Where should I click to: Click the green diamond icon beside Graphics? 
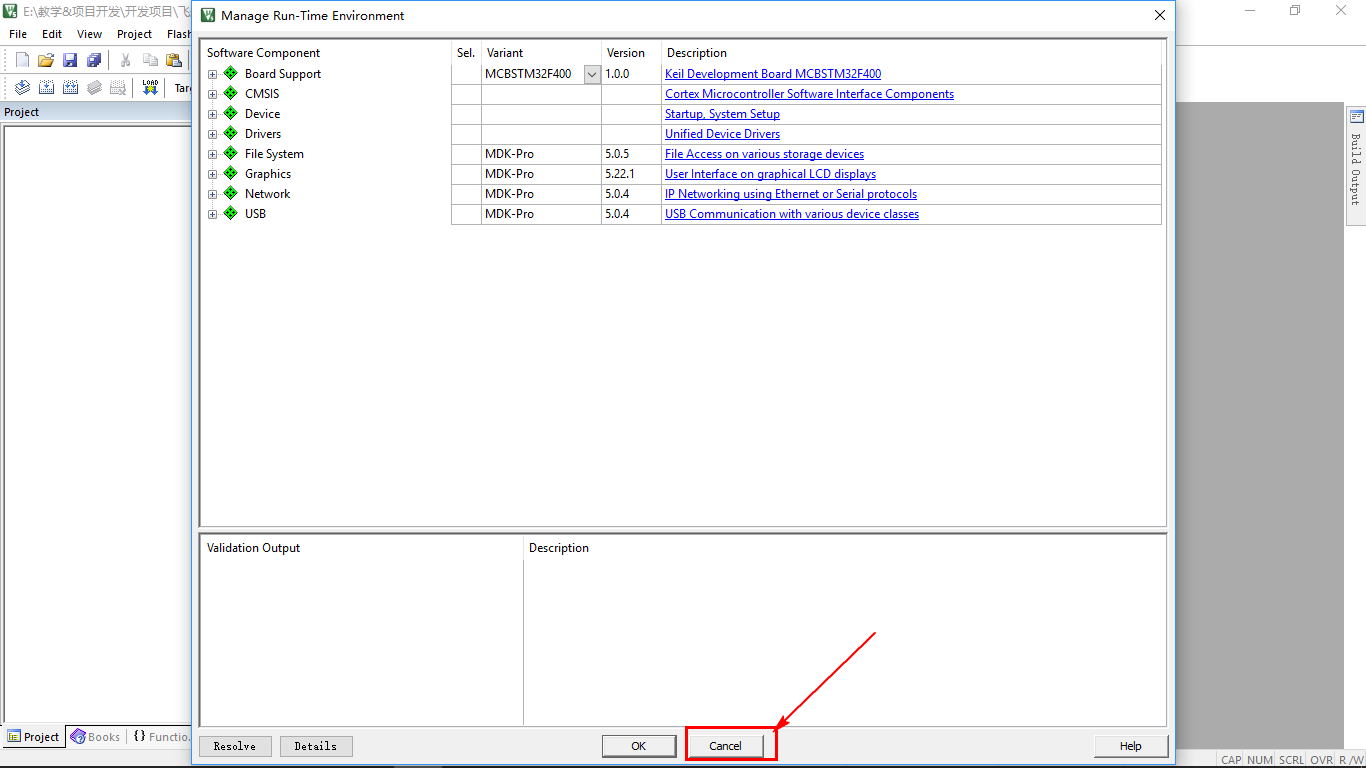coord(230,173)
